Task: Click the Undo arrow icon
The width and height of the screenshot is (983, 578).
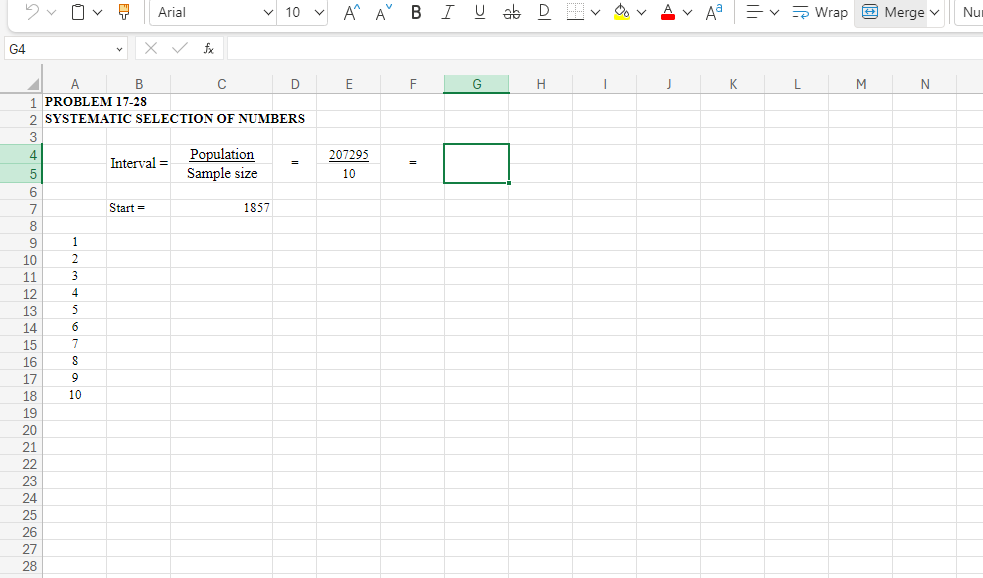Action: tap(32, 12)
